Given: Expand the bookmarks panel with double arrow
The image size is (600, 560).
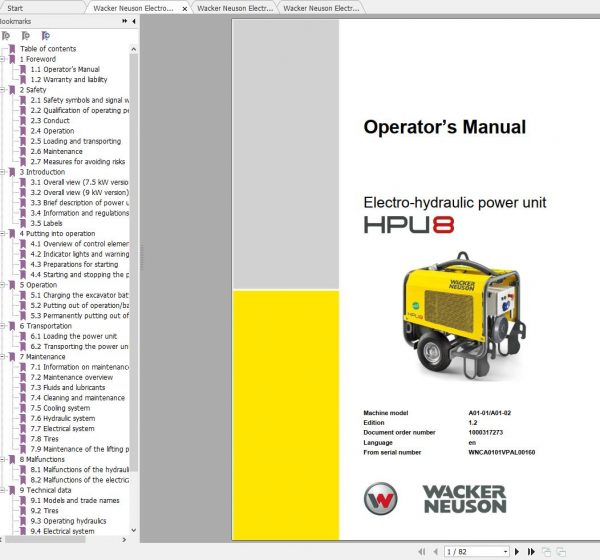Looking at the screenshot, I should click(x=124, y=21).
